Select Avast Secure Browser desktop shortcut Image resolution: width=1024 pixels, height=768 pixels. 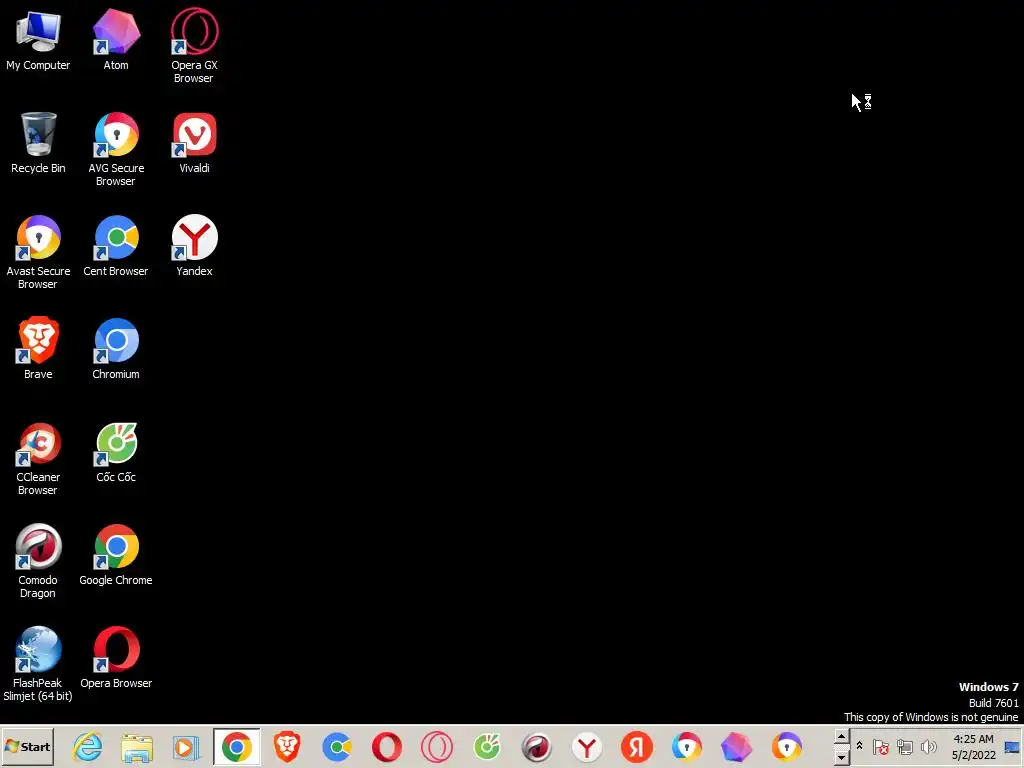[38, 253]
